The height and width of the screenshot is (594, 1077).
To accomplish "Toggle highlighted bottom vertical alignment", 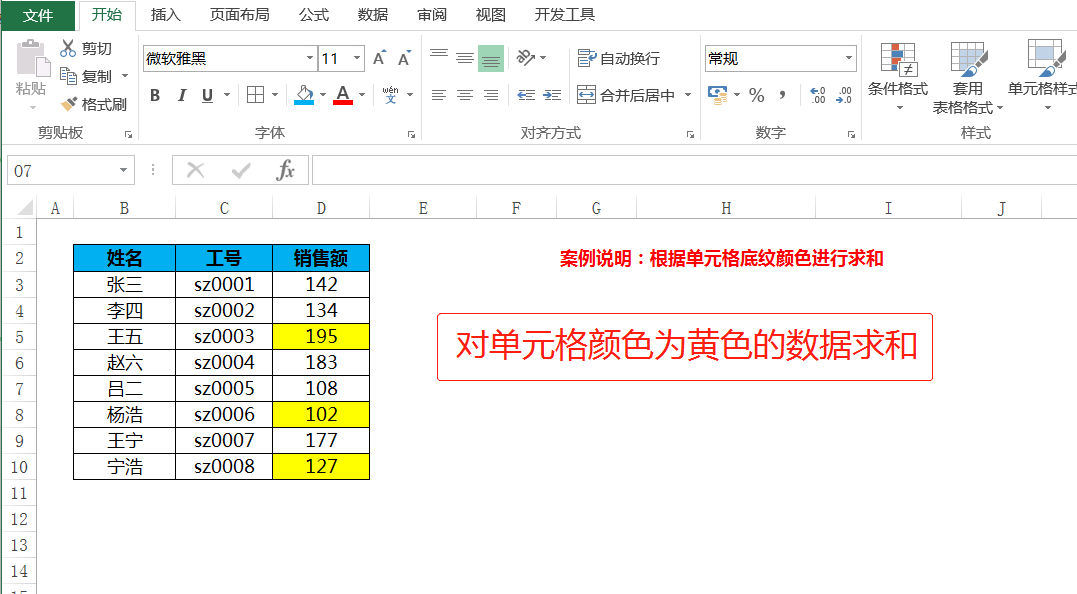I will [490, 58].
